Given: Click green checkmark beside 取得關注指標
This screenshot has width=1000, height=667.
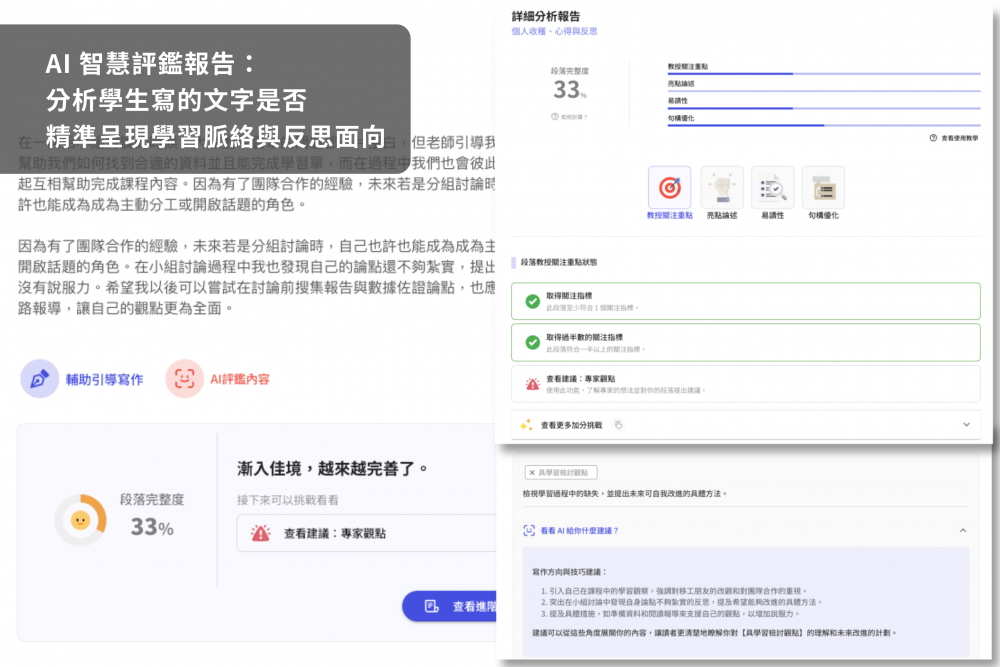Looking at the screenshot, I should pyautogui.click(x=532, y=301).
